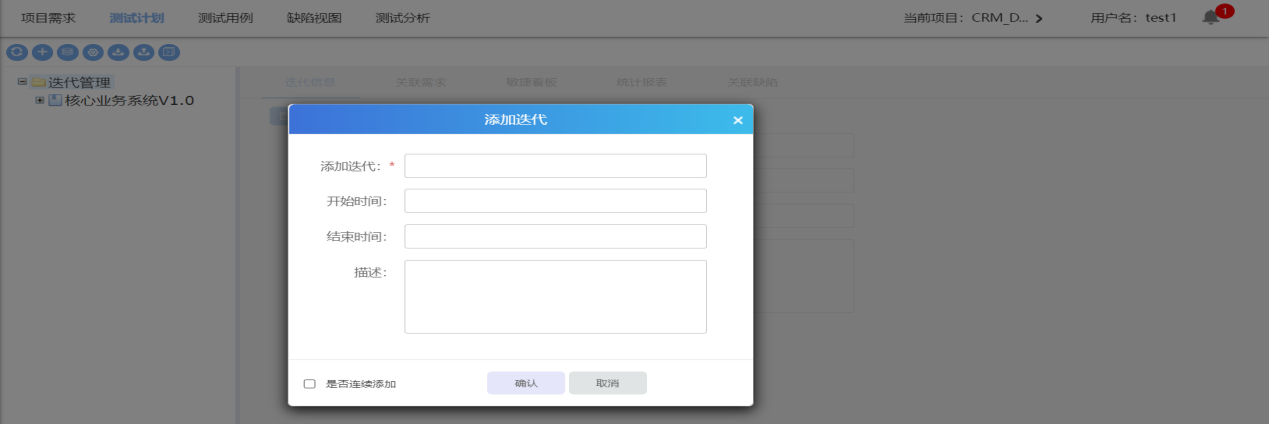Viewport: 1269px width, 424px height.
Task: Open the 项目需求 menu
Action: [48, 18]
